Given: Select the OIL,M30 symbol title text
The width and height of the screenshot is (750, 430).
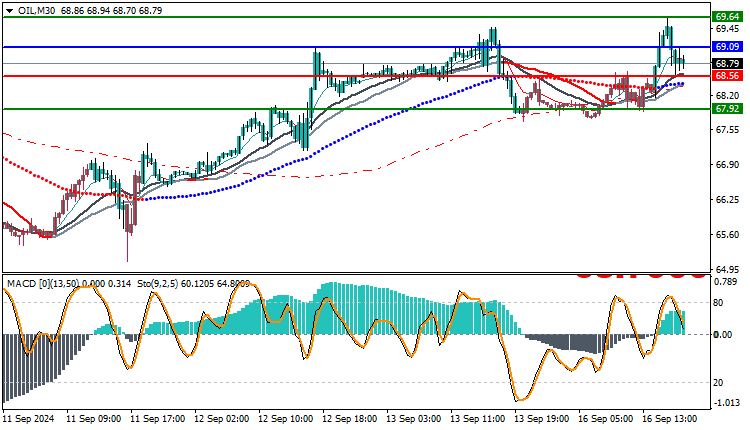Looking at the screenshot, I should [36, 11].
